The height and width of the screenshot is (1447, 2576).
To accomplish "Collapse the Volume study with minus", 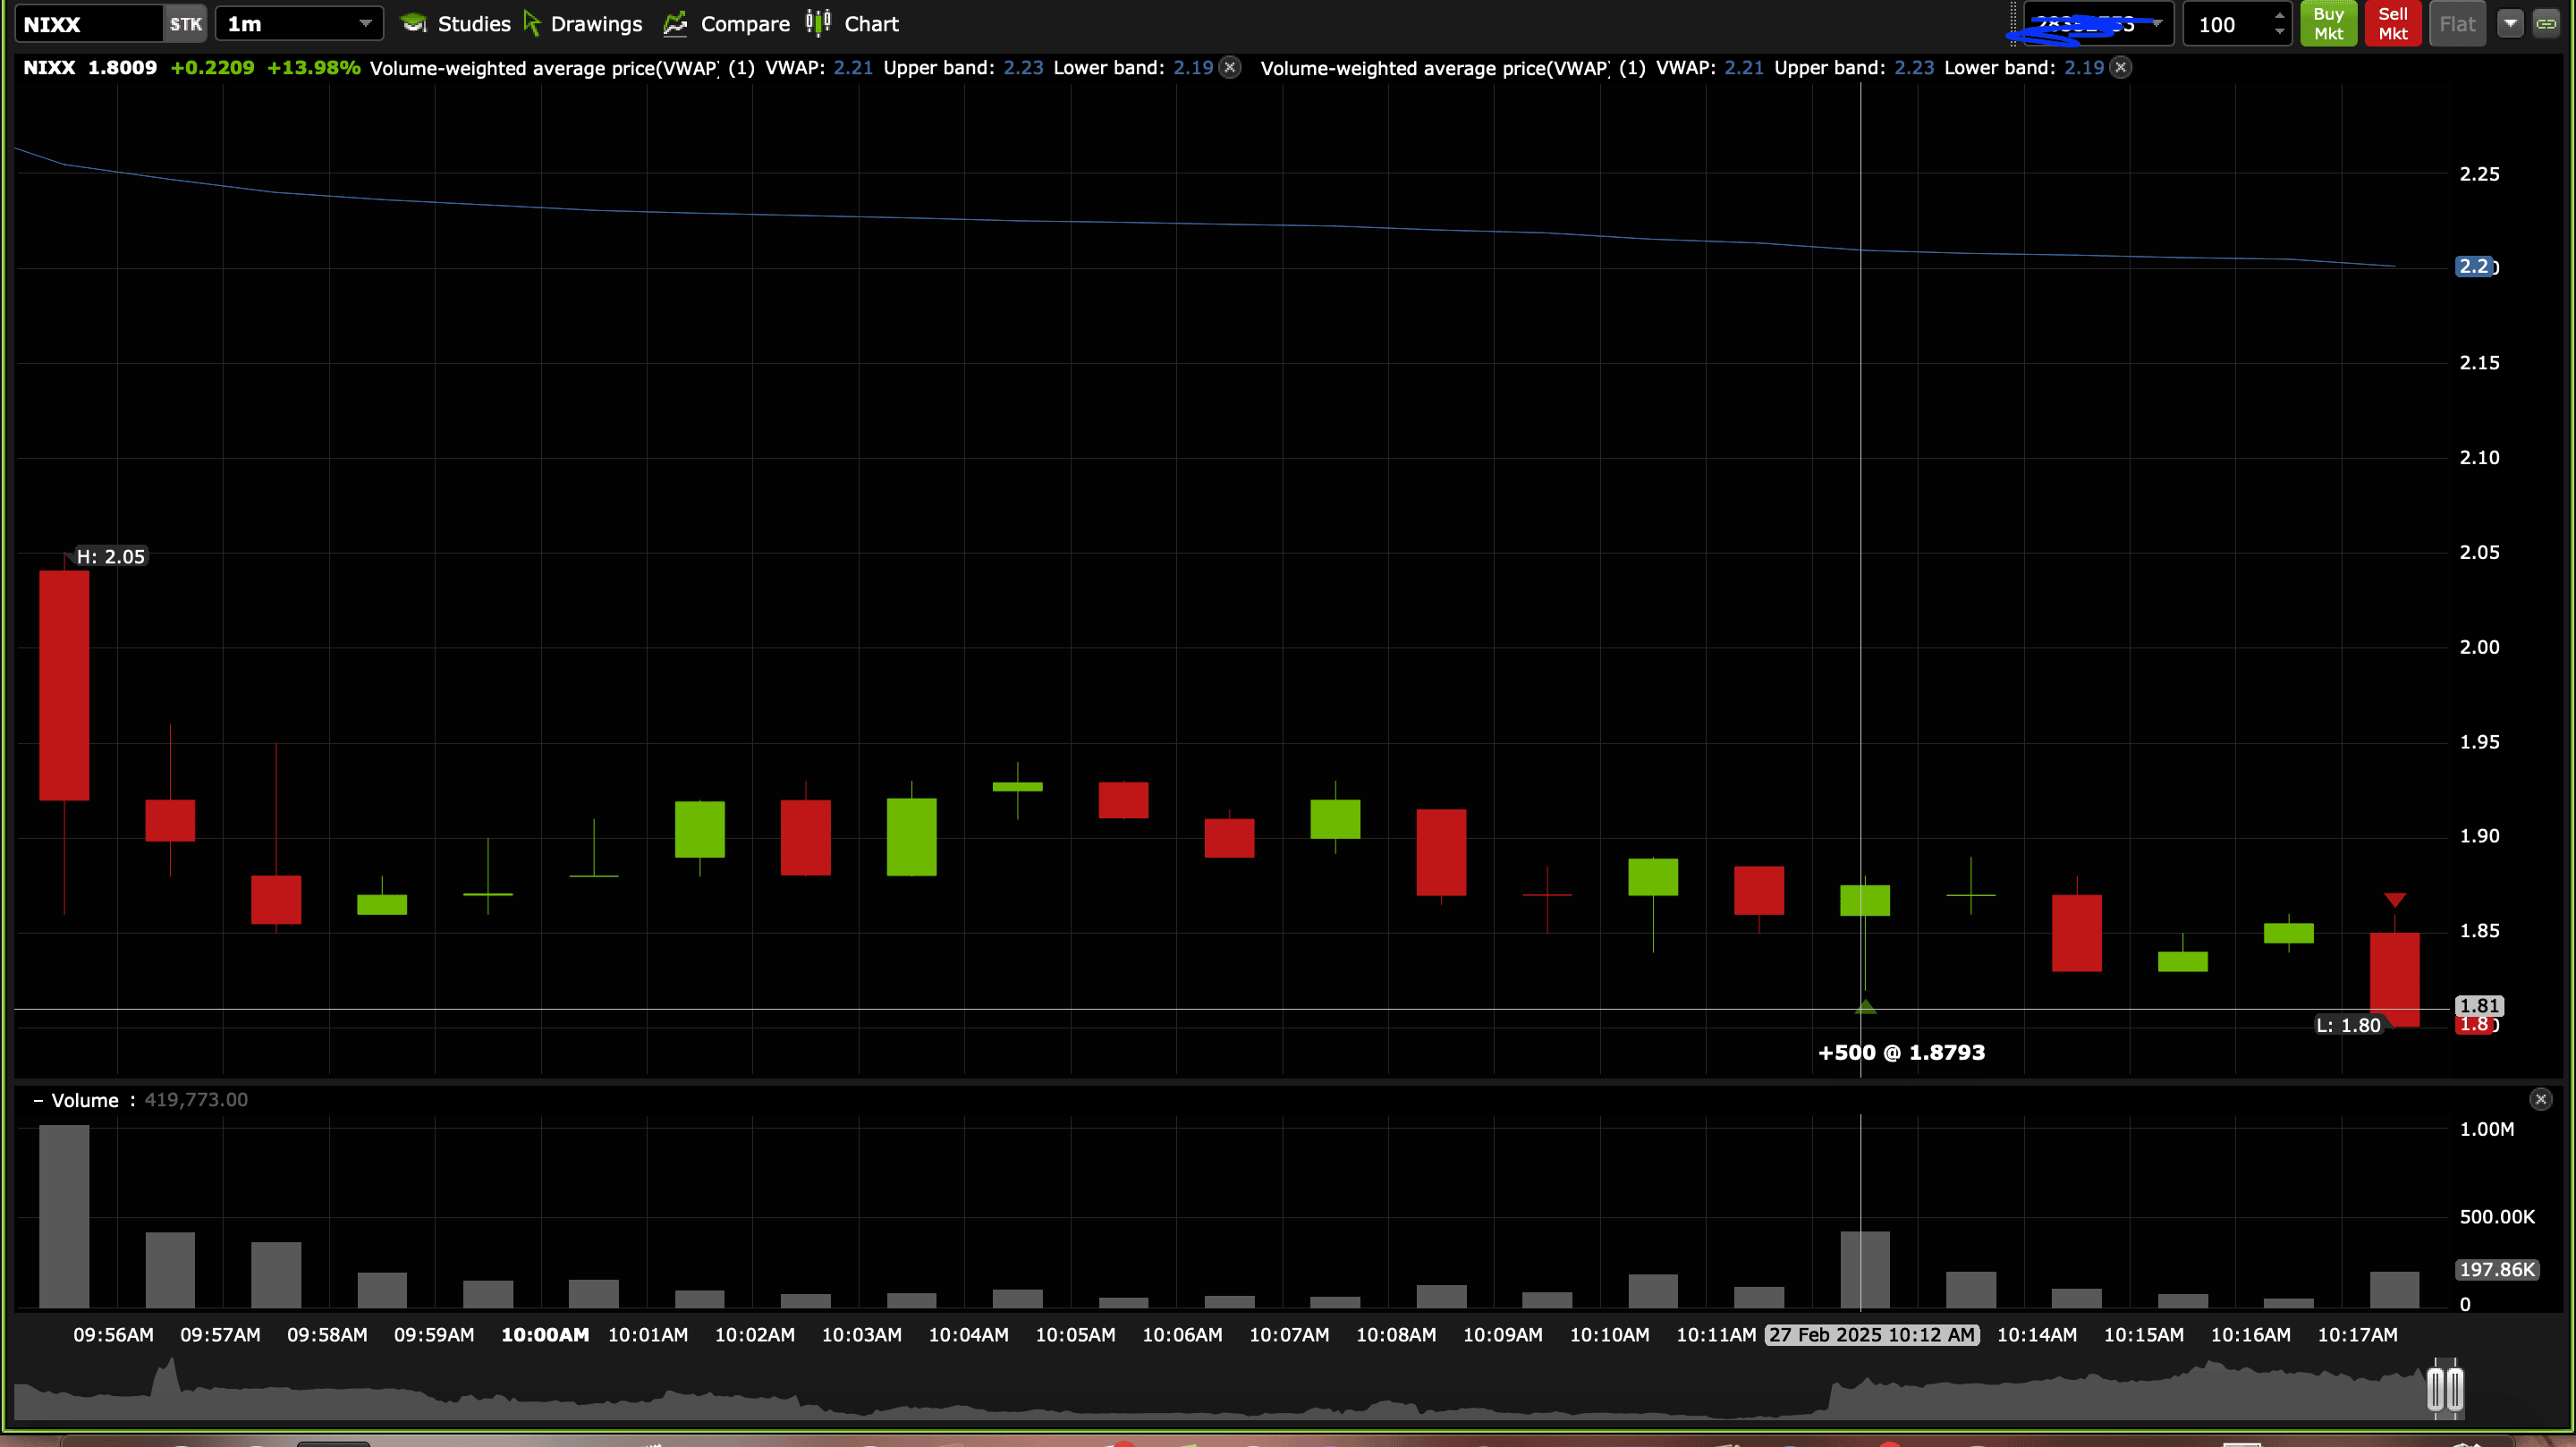I will [x=38, y=1100].
